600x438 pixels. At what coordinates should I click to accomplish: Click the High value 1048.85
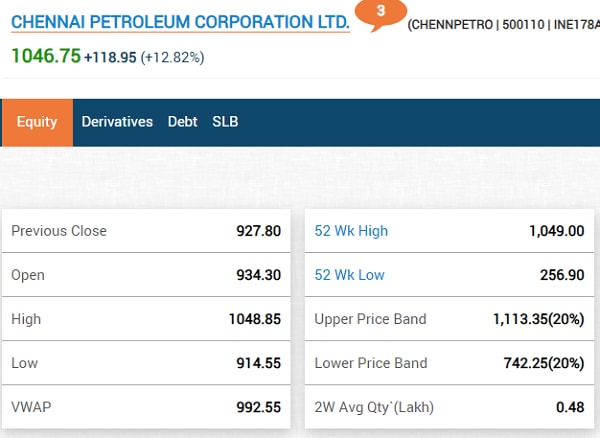click(x=254, y=319)
